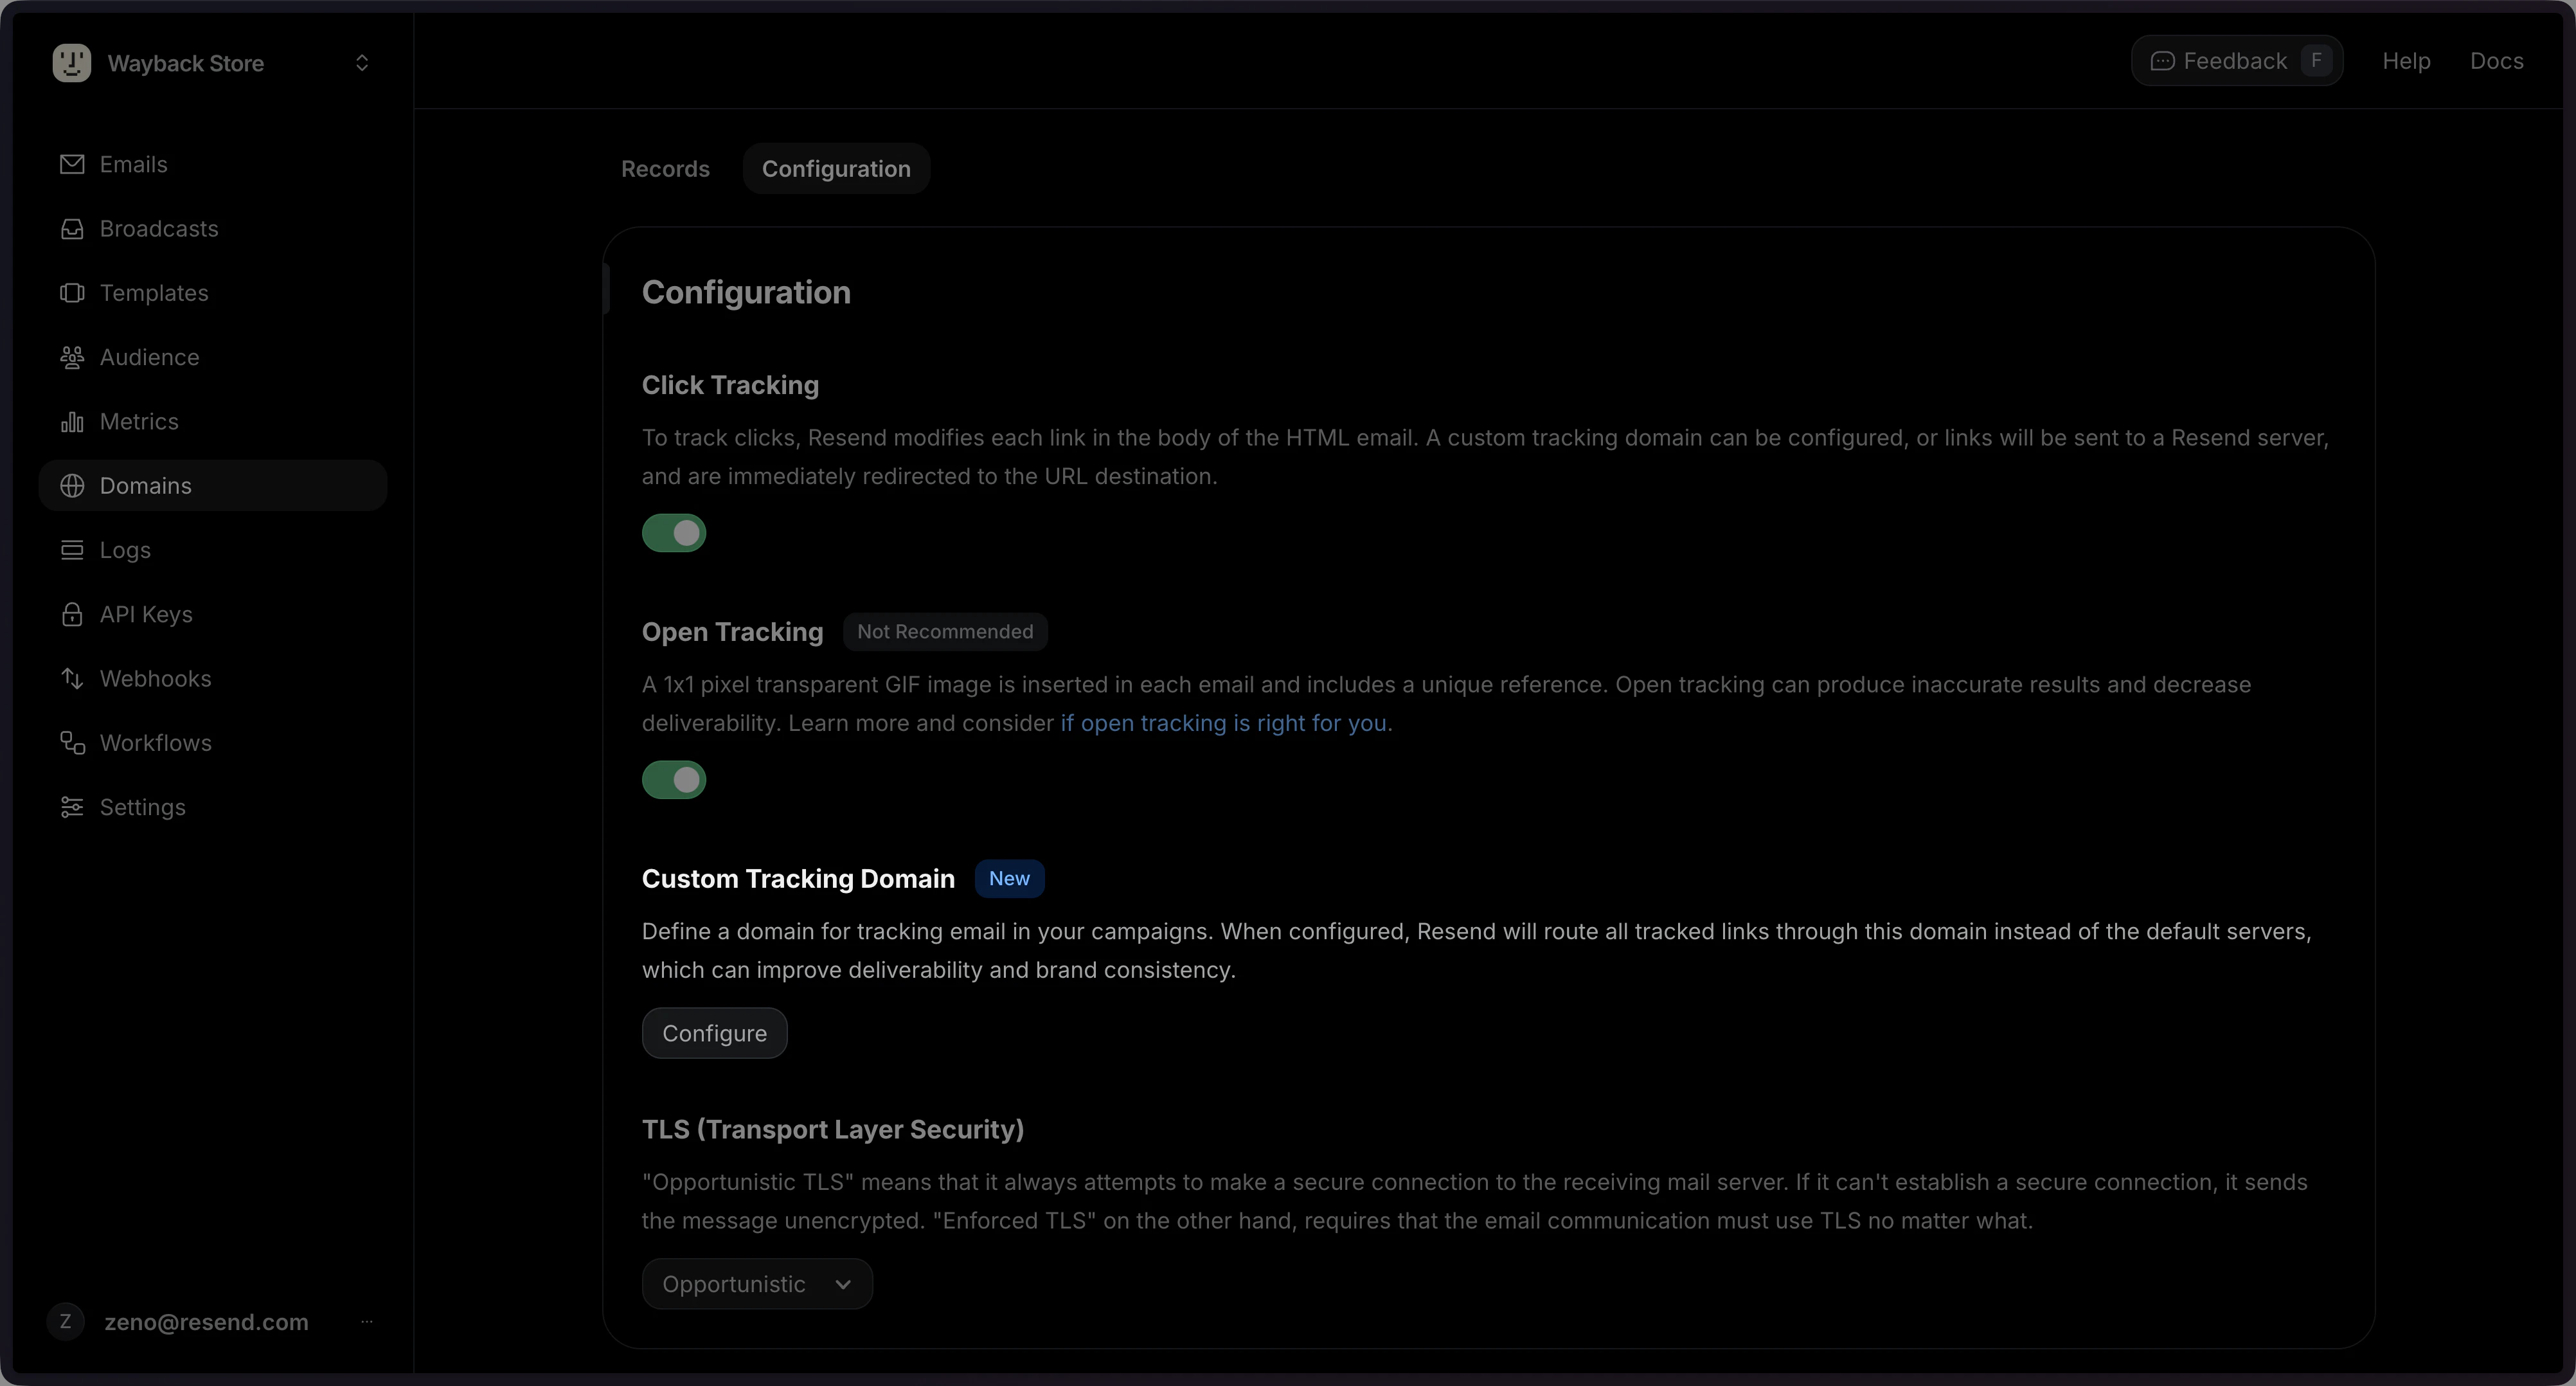View Metrics via its sidebar icon

pos(72,421)
